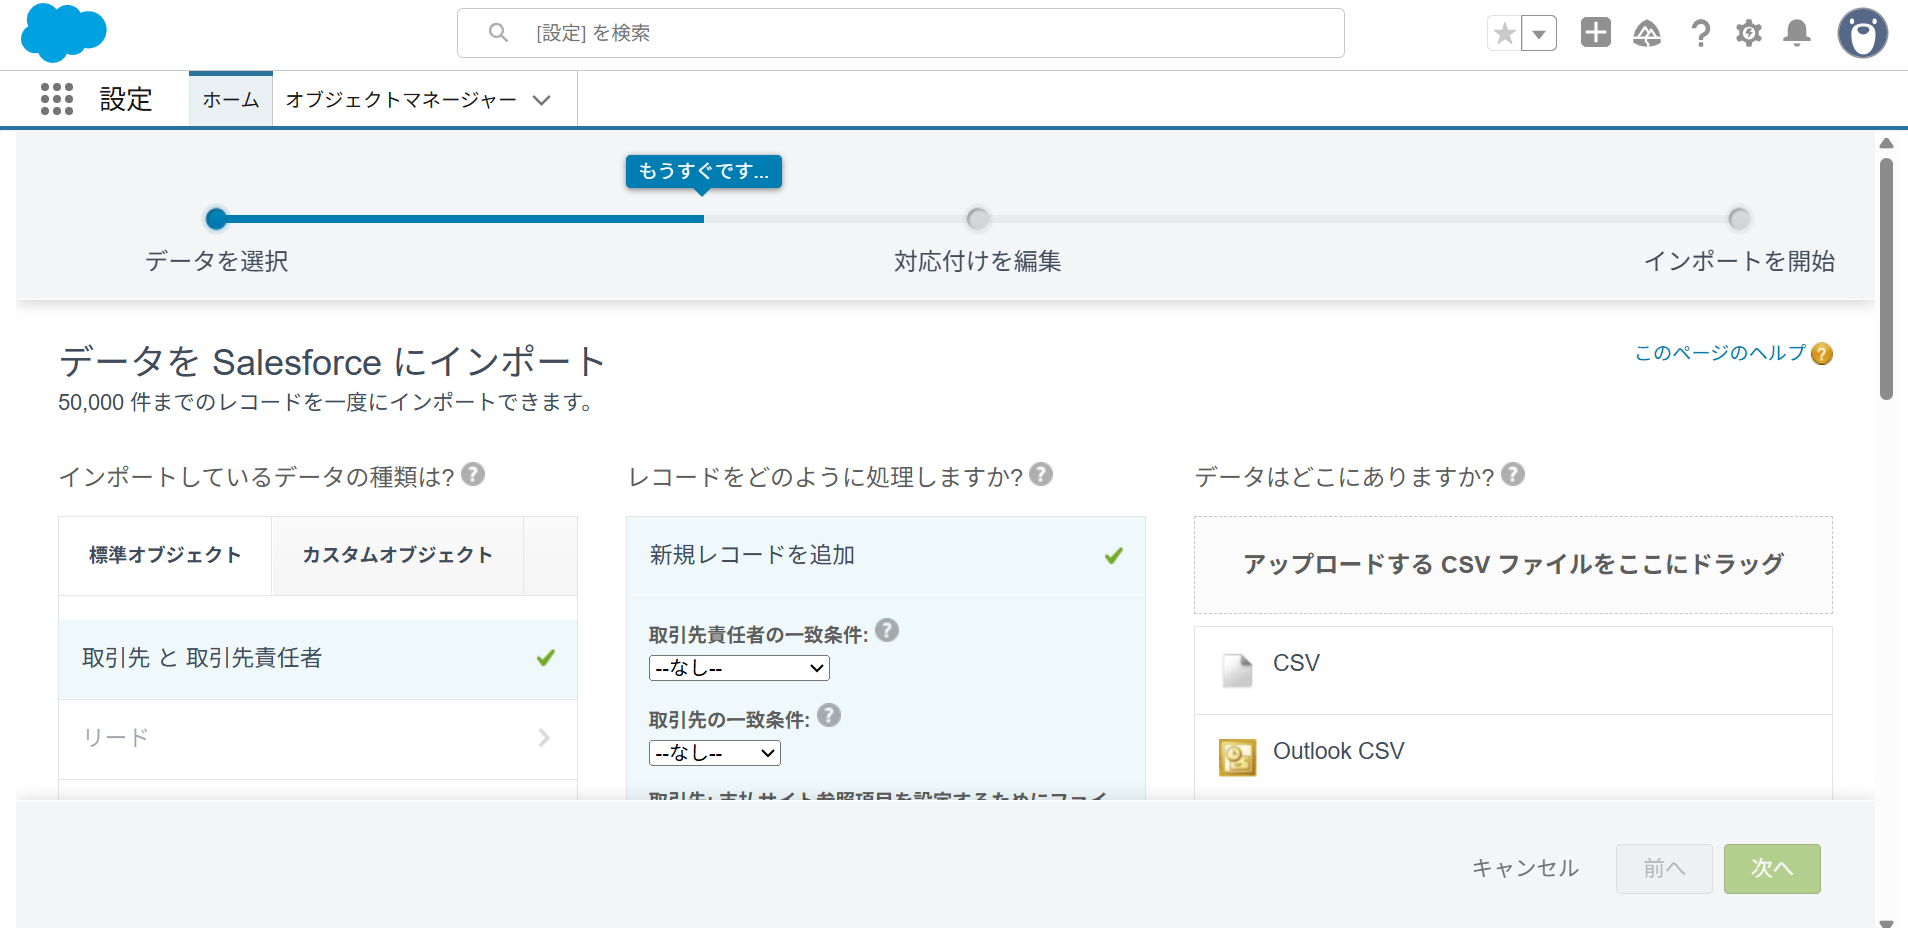The image size is (1908, 928).
Task: Switch to the オブジェクトマネージャー tab
Action: (x=401, y=100)
